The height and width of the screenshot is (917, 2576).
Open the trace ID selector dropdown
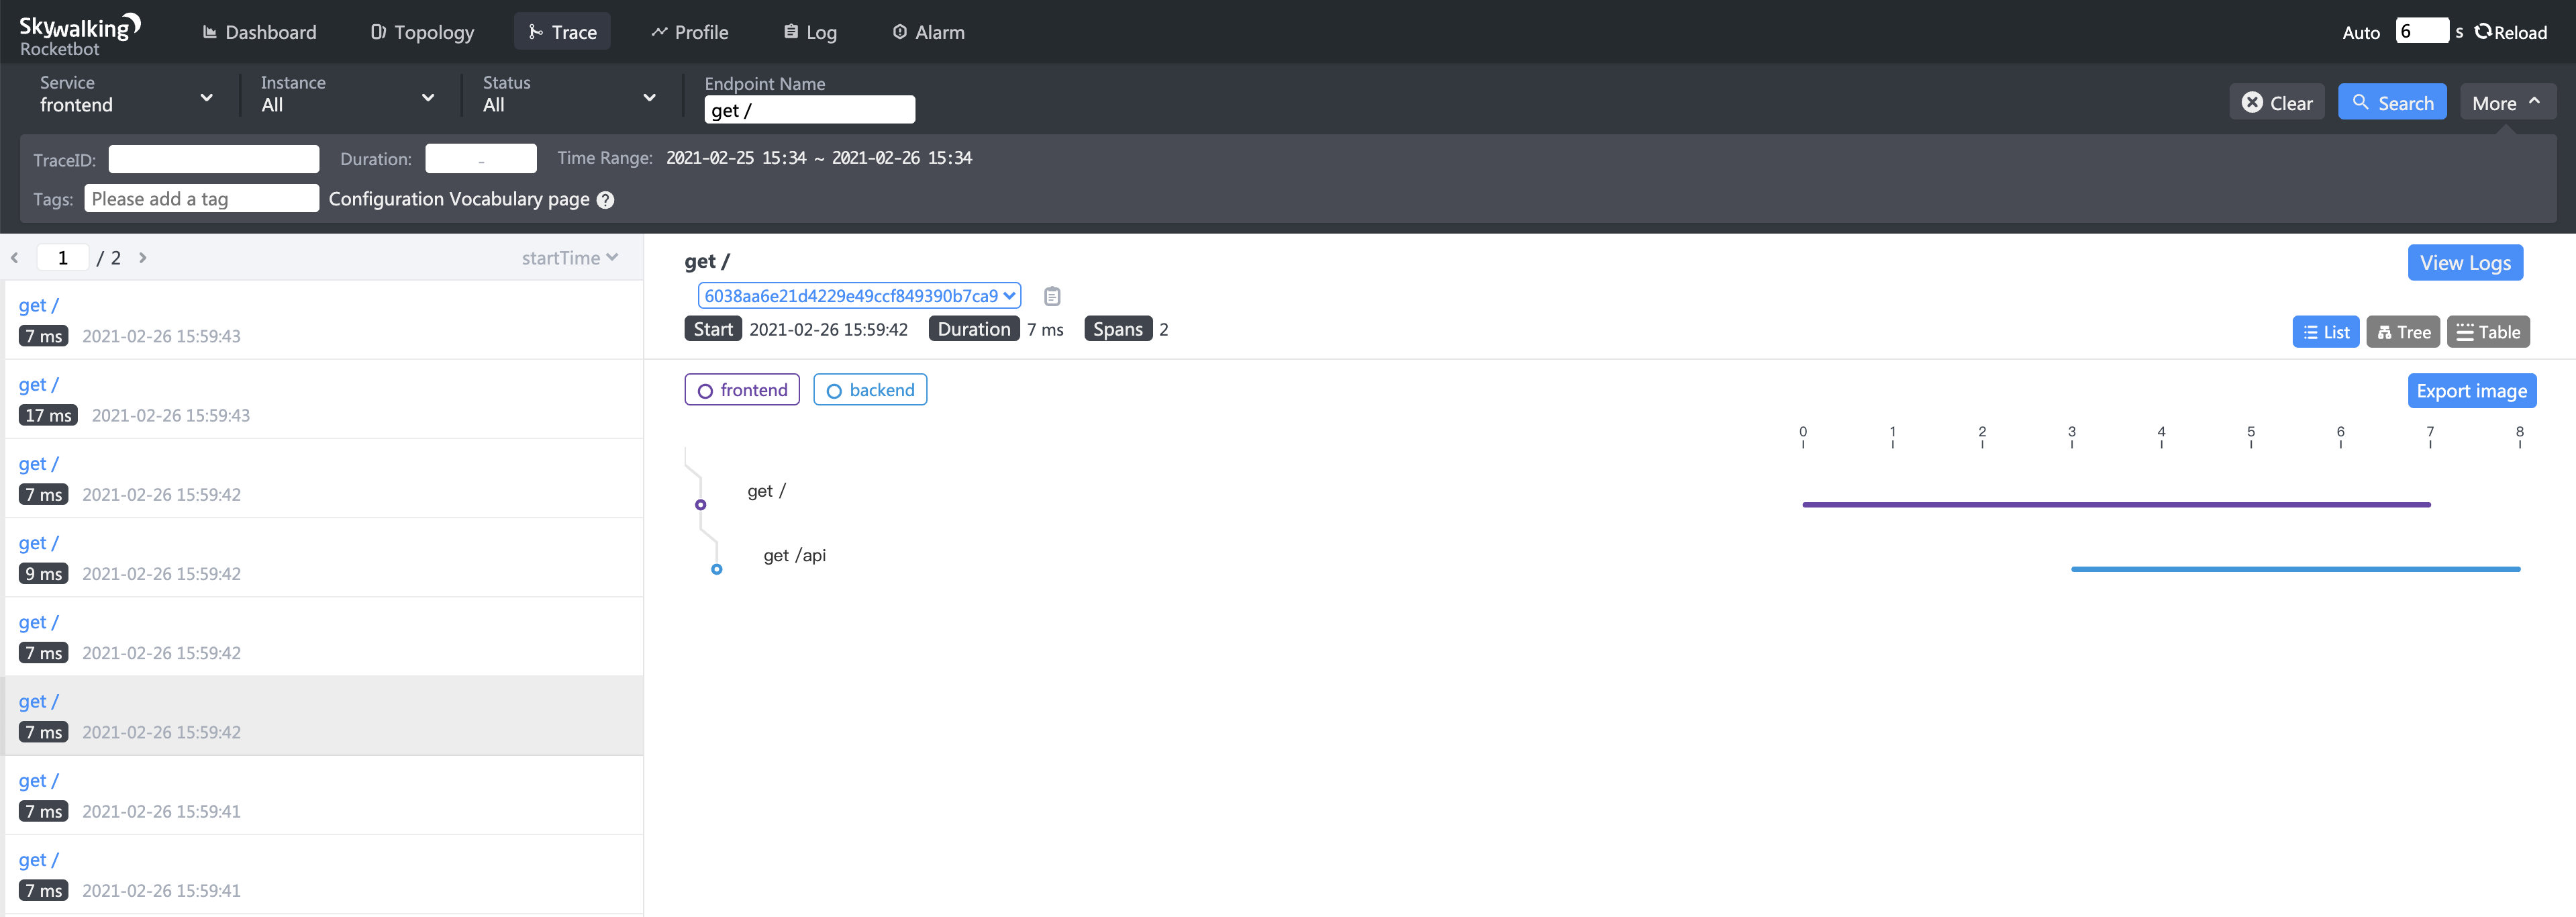[858, 296]
